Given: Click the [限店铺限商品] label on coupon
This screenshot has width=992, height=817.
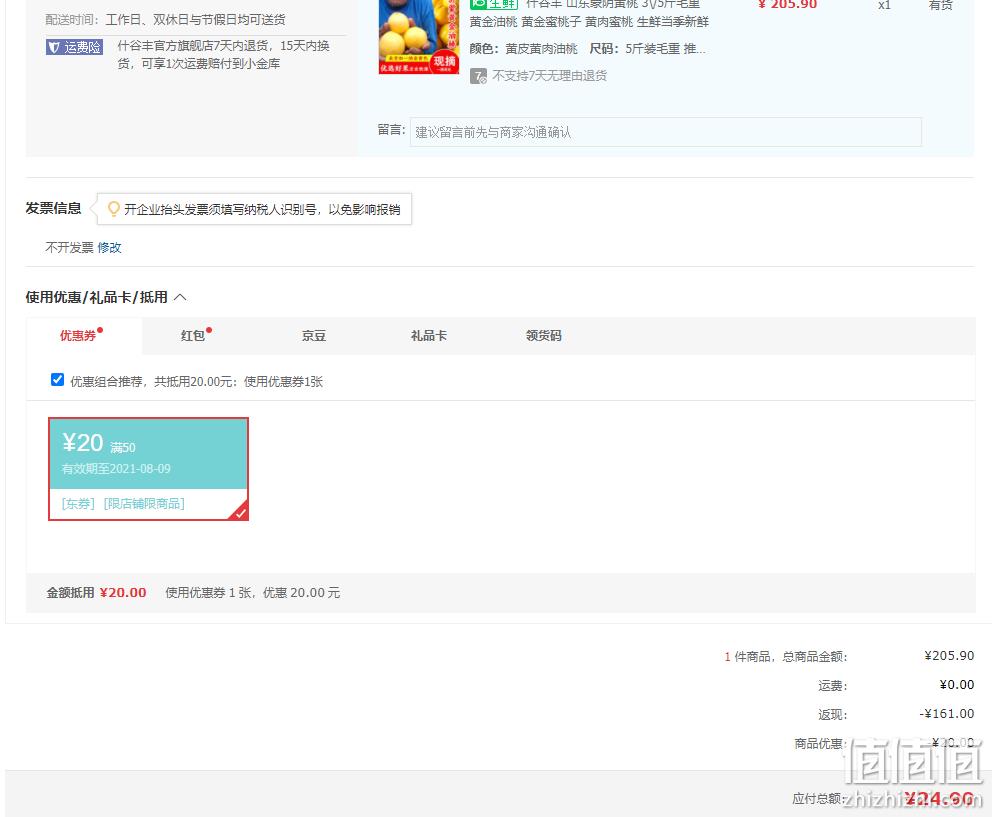Looking at the screenshot, I should (144, 503).
